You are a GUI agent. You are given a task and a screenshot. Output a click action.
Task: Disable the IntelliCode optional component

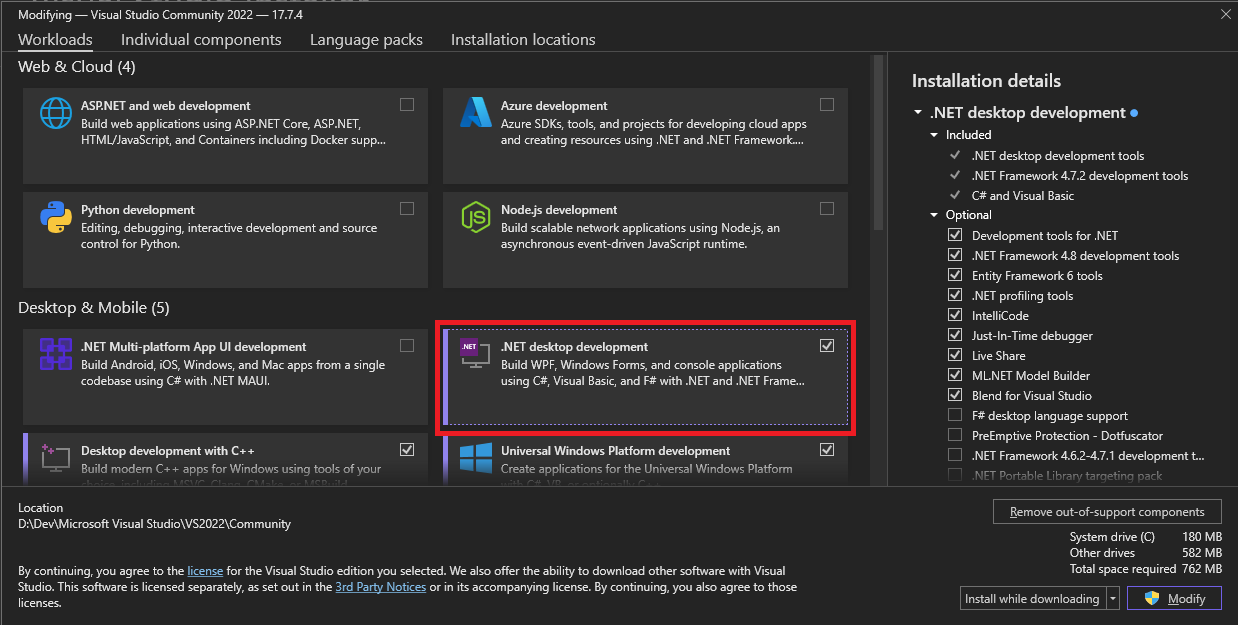point(955,316)
